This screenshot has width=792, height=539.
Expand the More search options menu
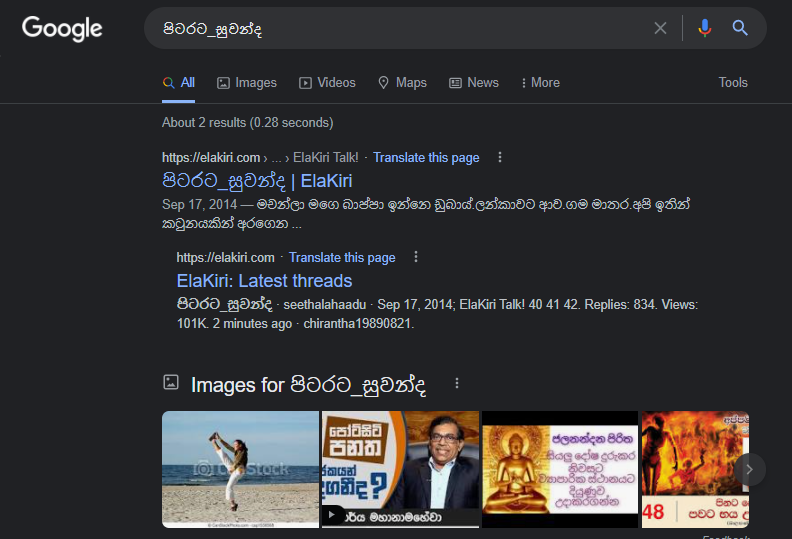click(540, 83)
